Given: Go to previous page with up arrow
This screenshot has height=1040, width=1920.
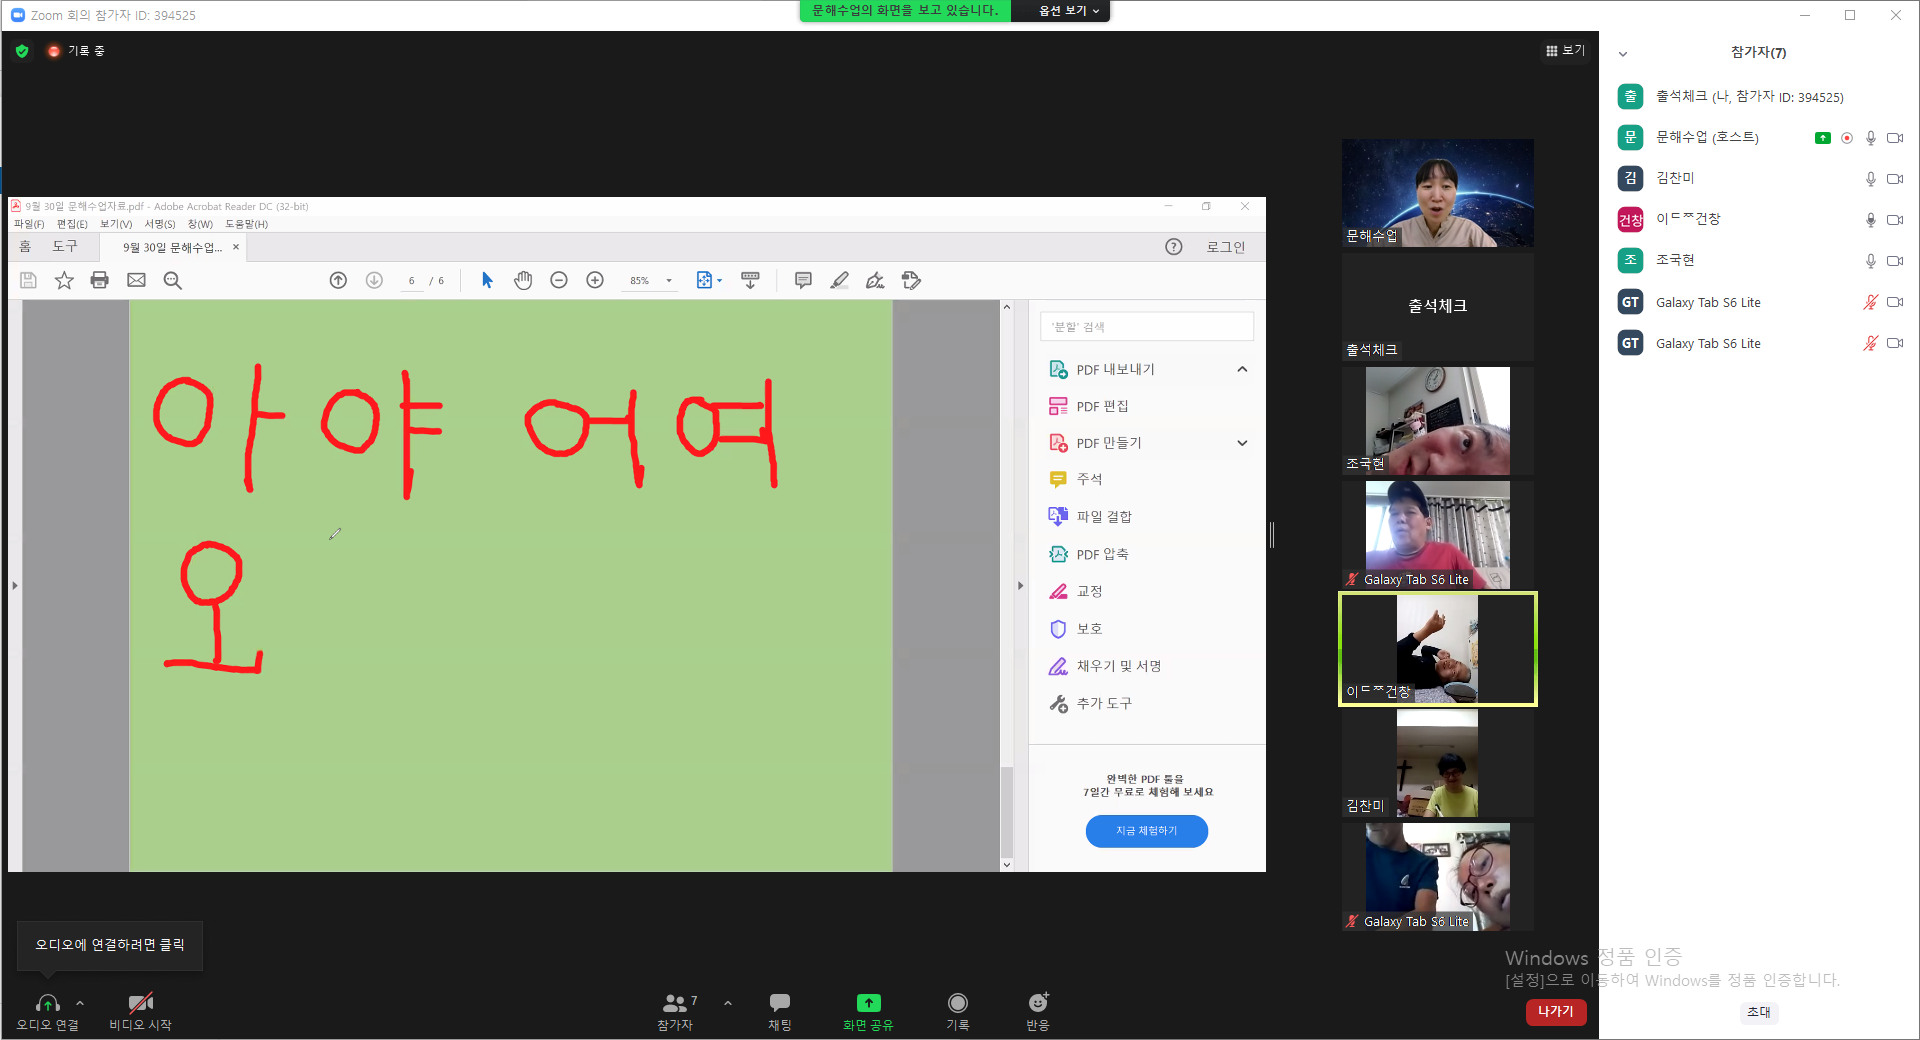Looking at the screenshot, I should pos(338,281).
